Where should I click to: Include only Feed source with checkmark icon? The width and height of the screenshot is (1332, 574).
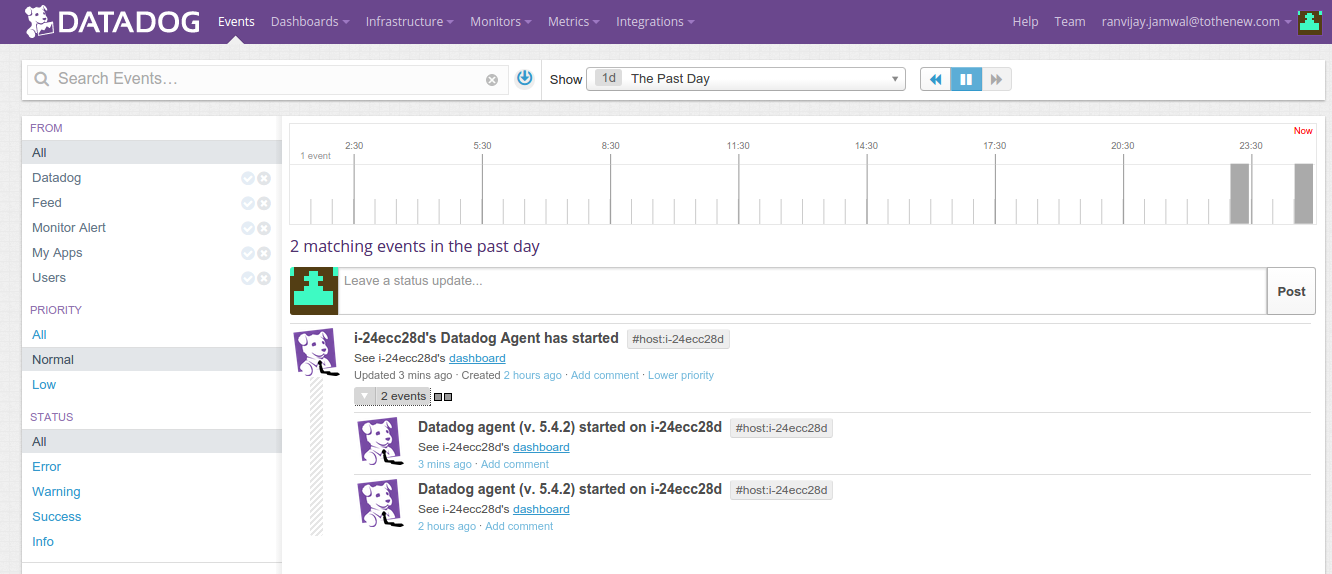(x=248, y=203)
